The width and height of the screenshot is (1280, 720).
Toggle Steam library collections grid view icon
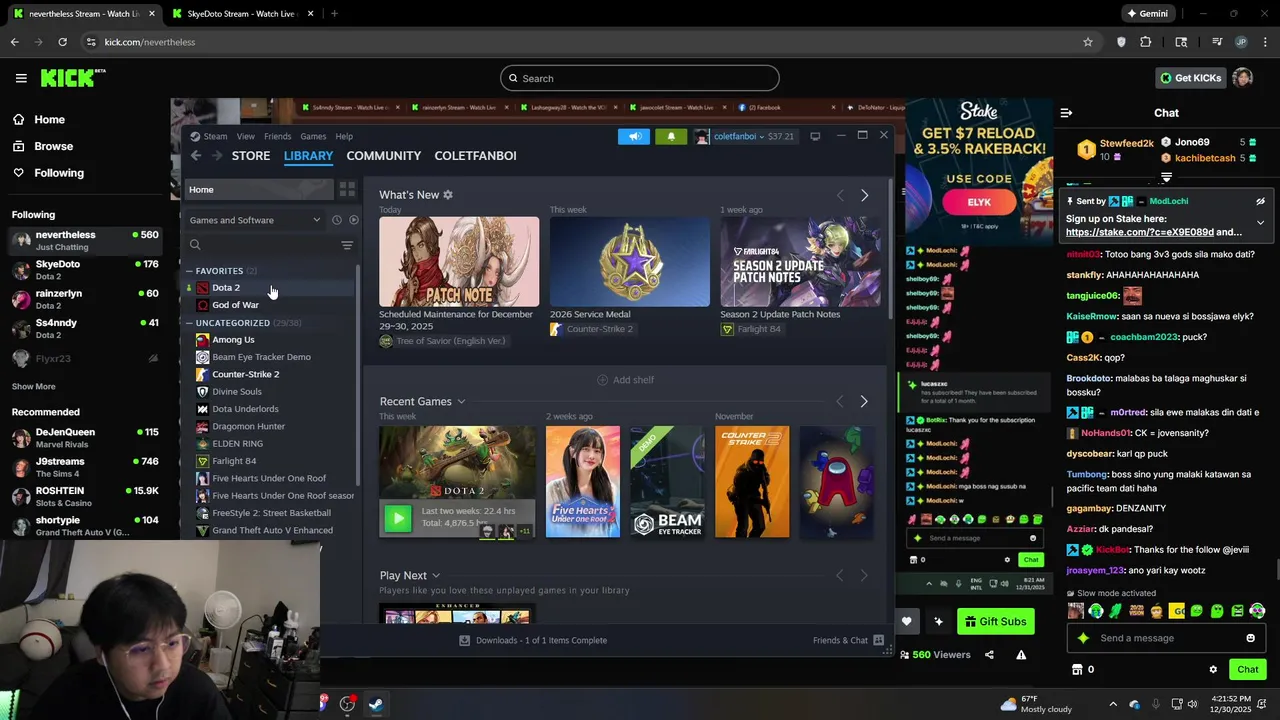[x=347, y=189]
